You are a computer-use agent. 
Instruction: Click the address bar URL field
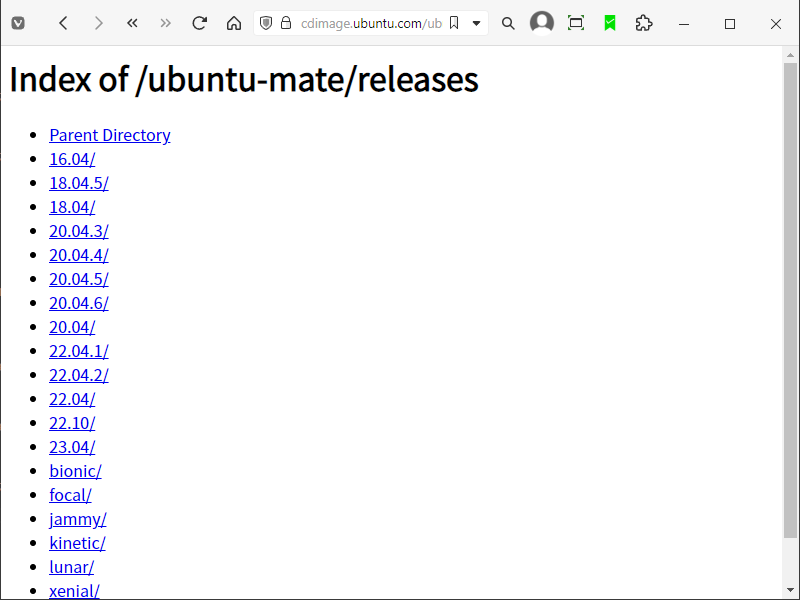point(371,23)
